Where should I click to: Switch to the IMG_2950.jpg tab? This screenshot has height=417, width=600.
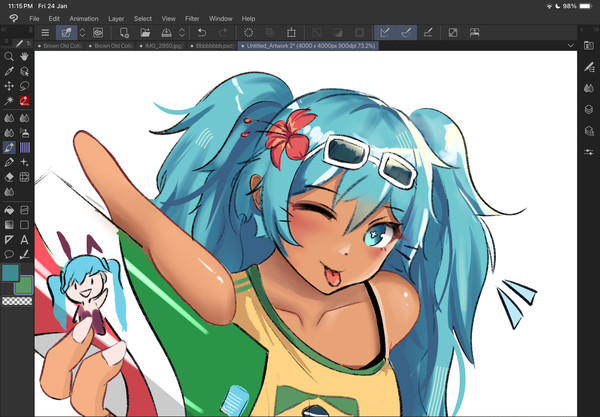point(161,46)
